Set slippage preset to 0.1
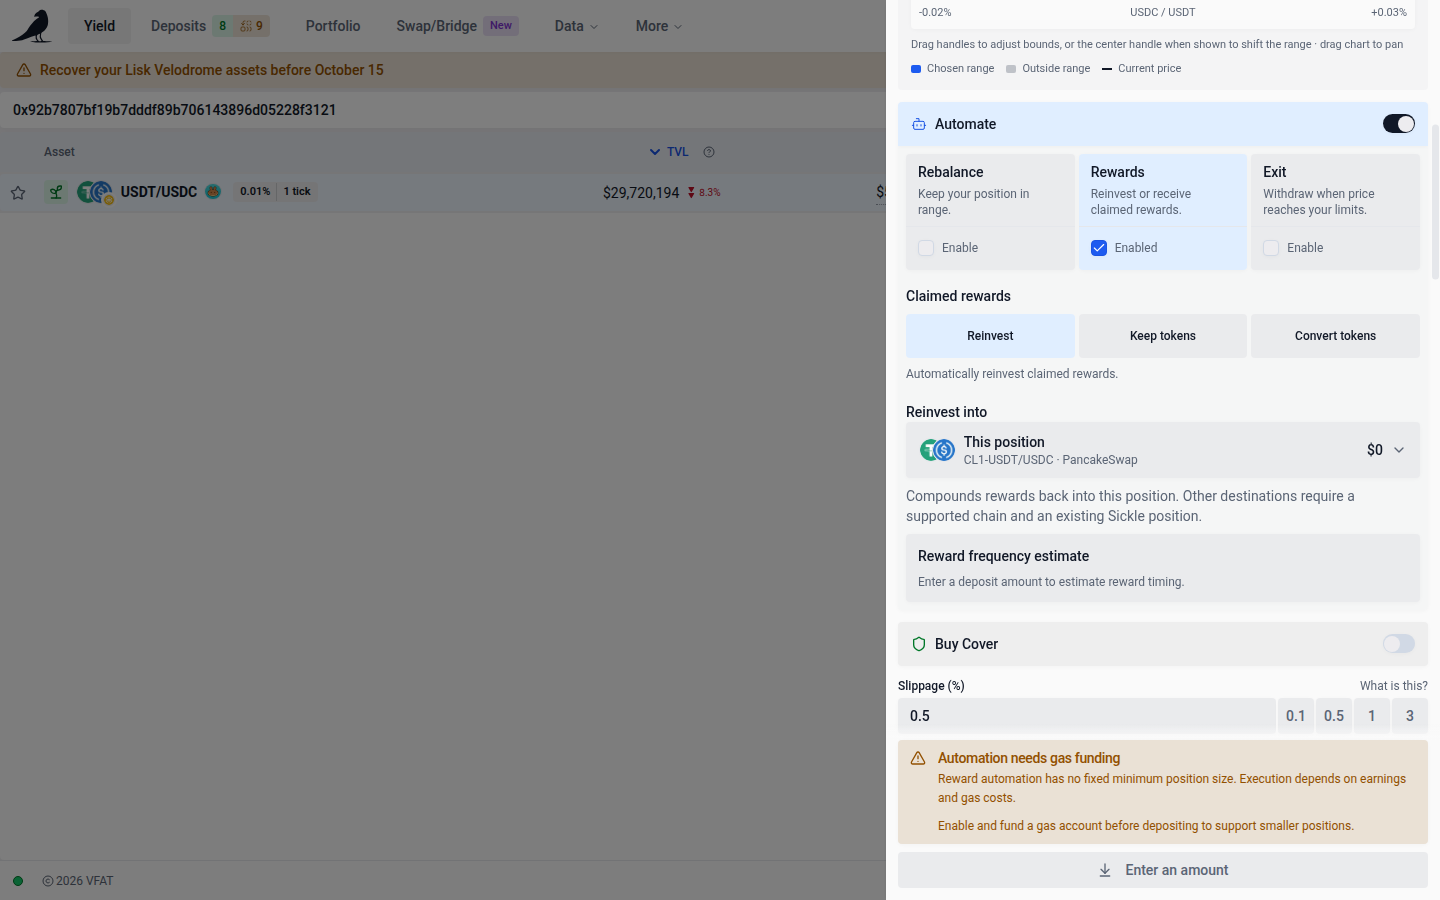Screen dimensions: 1440x900 click(x=1296, y=716)
